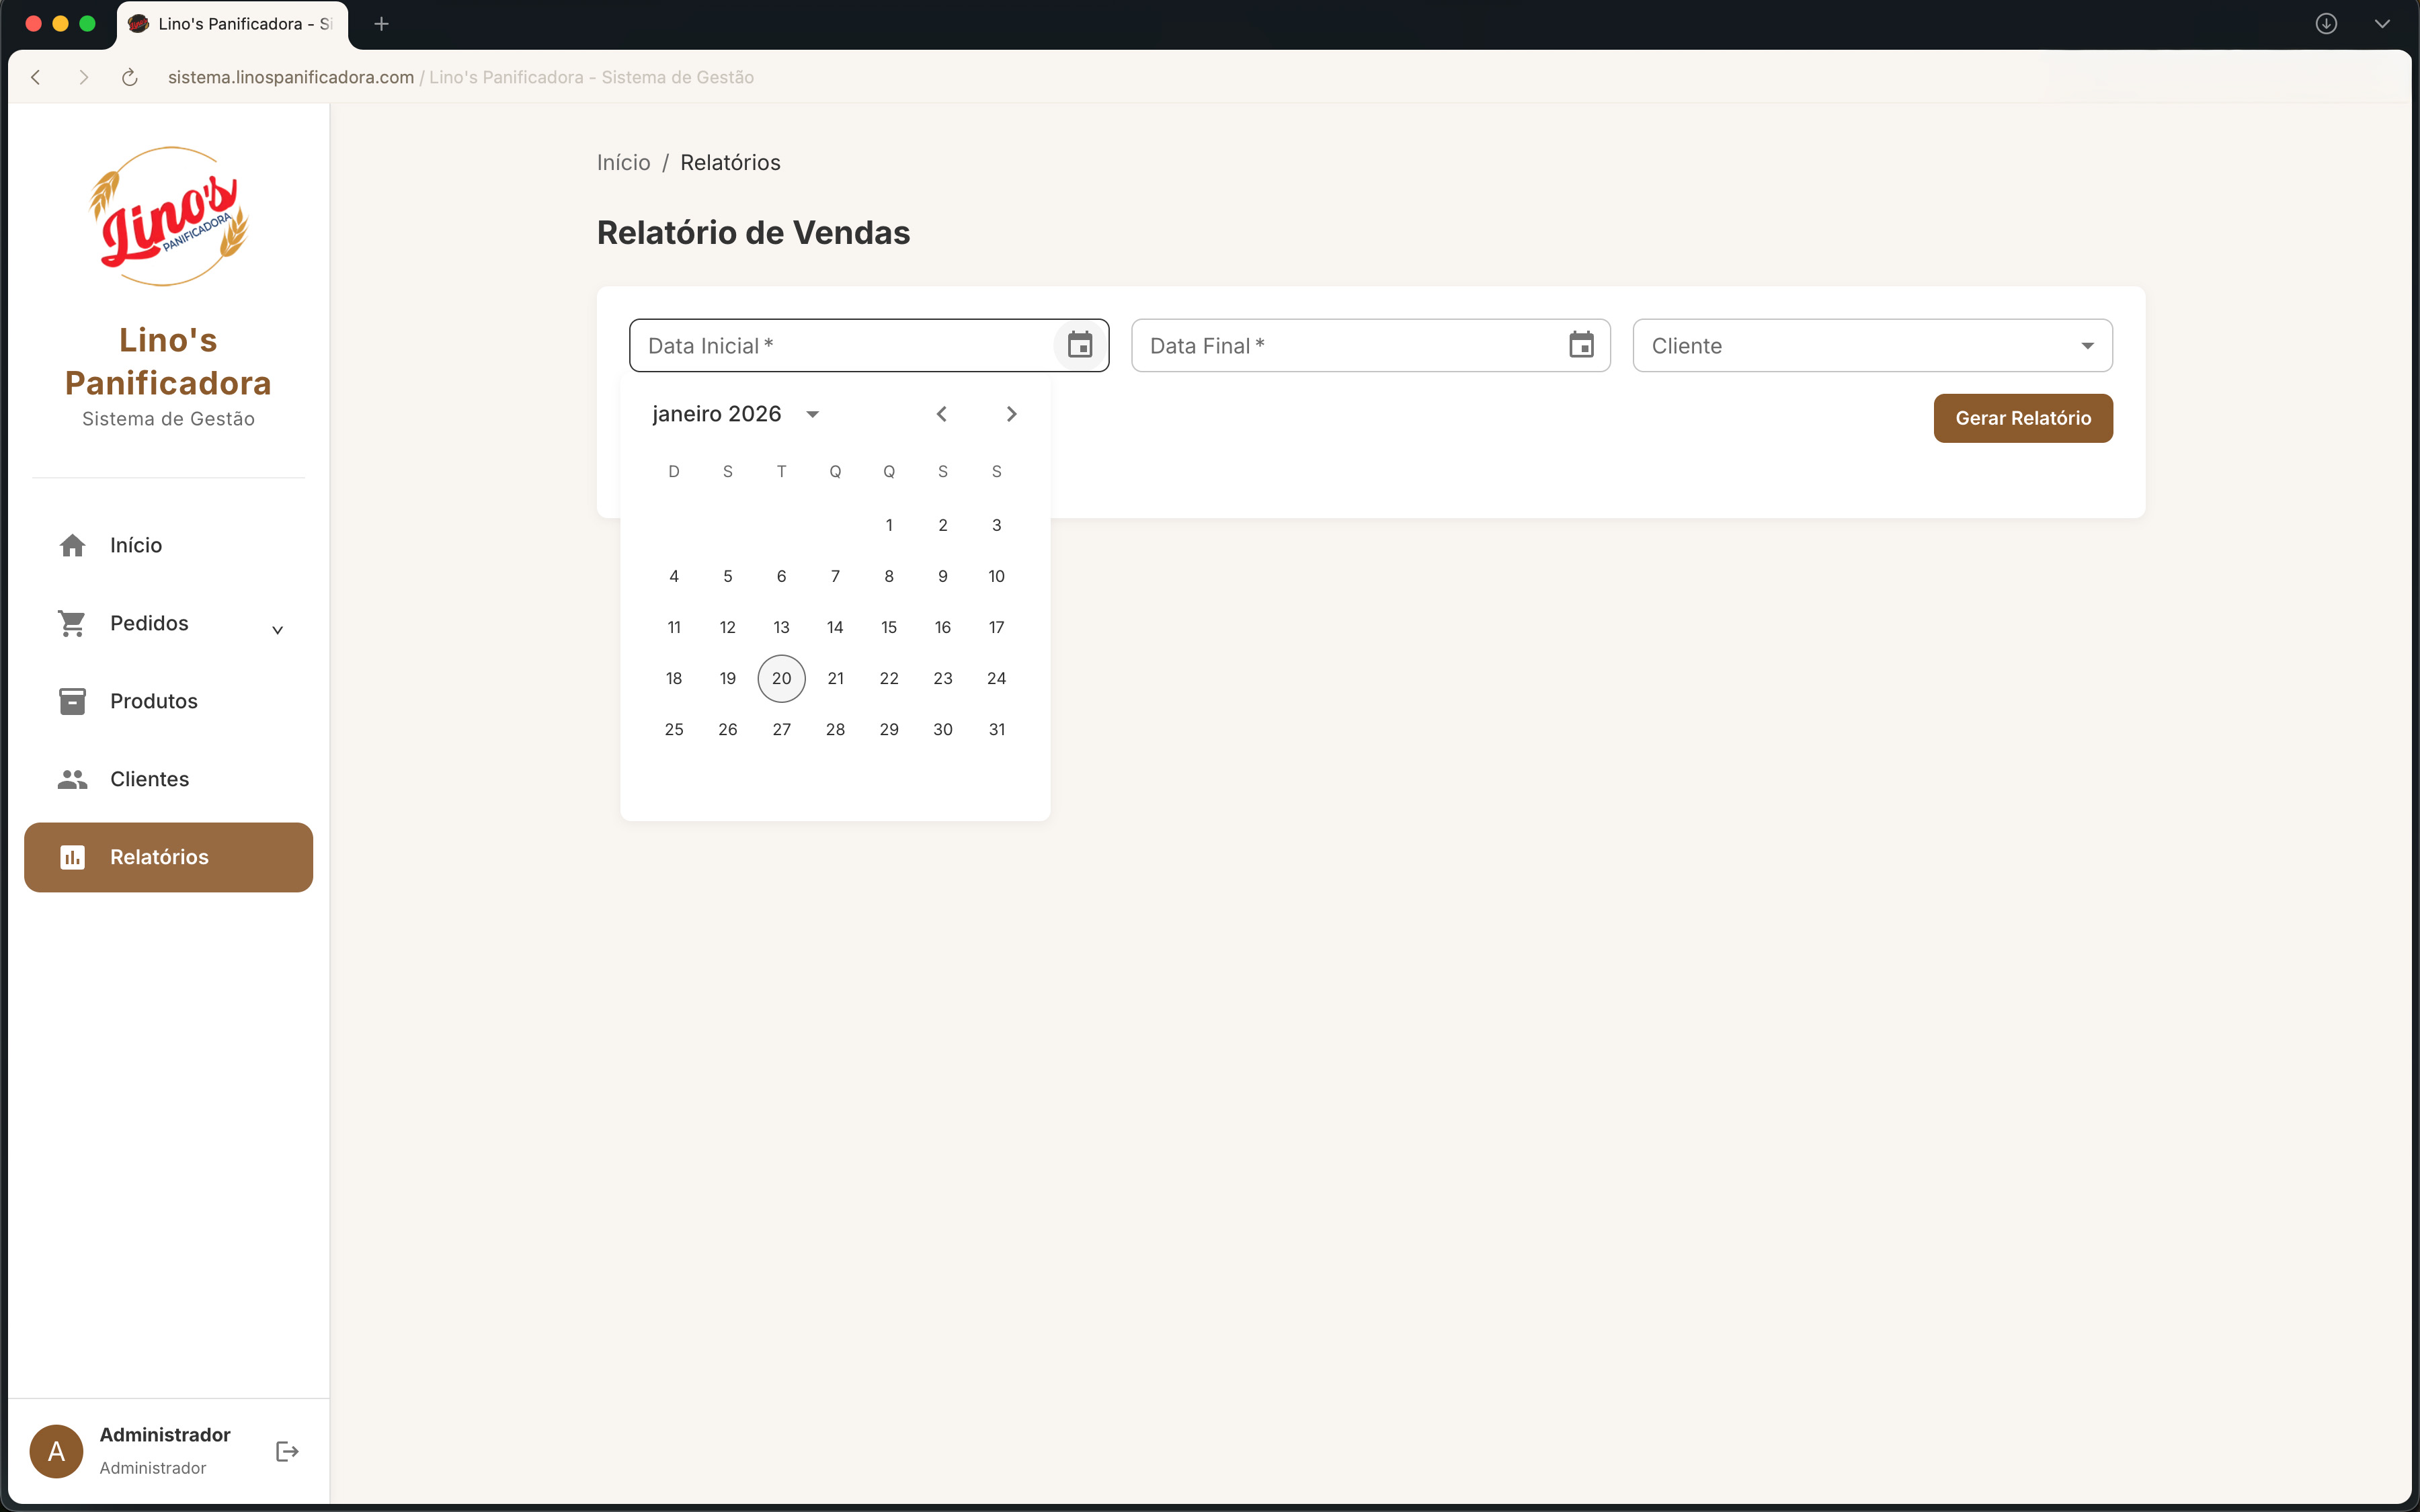Pick day 15 in the calendar
The width and height of the screenshot is (2420, 1512).
[x=888, y=627]
